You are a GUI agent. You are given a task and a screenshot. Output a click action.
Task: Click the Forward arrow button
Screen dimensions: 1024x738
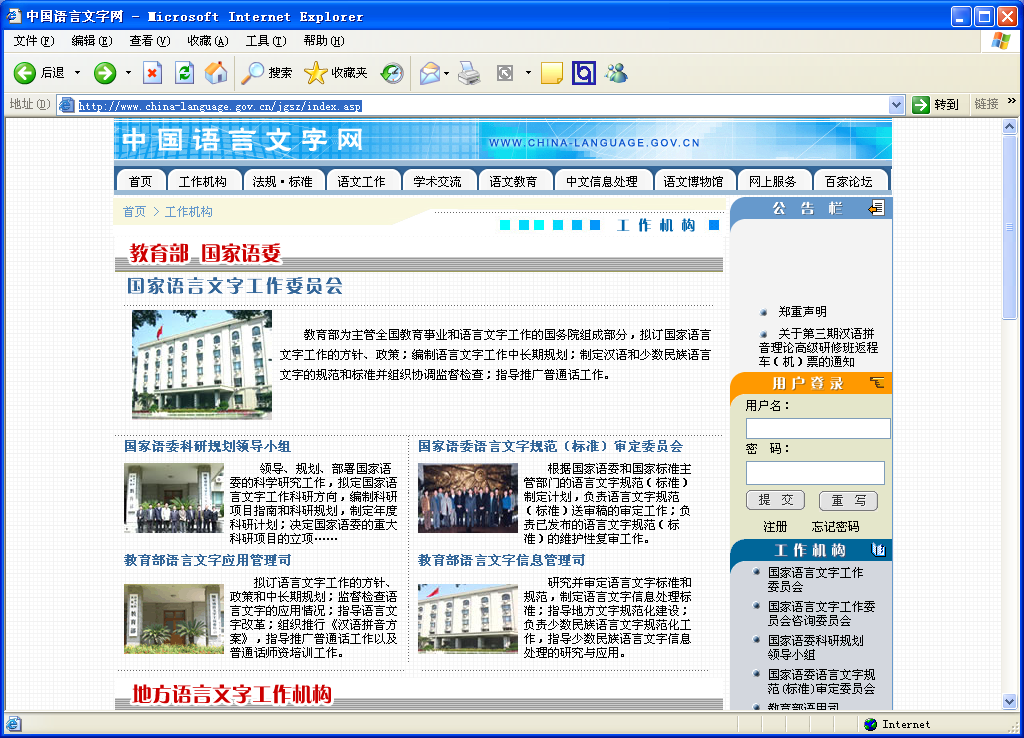[105, 73]
